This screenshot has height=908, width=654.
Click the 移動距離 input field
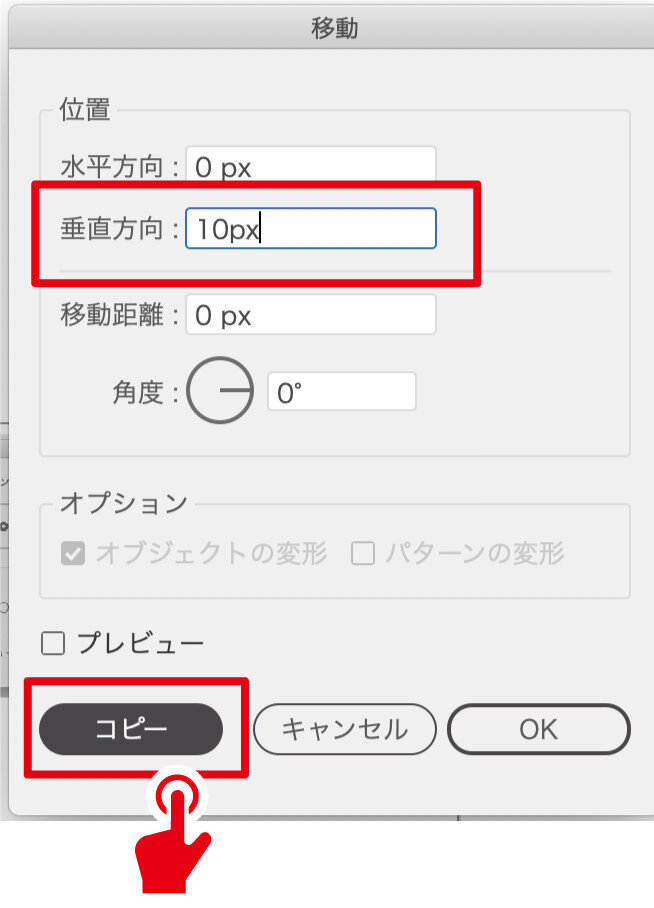pos(311,316)
